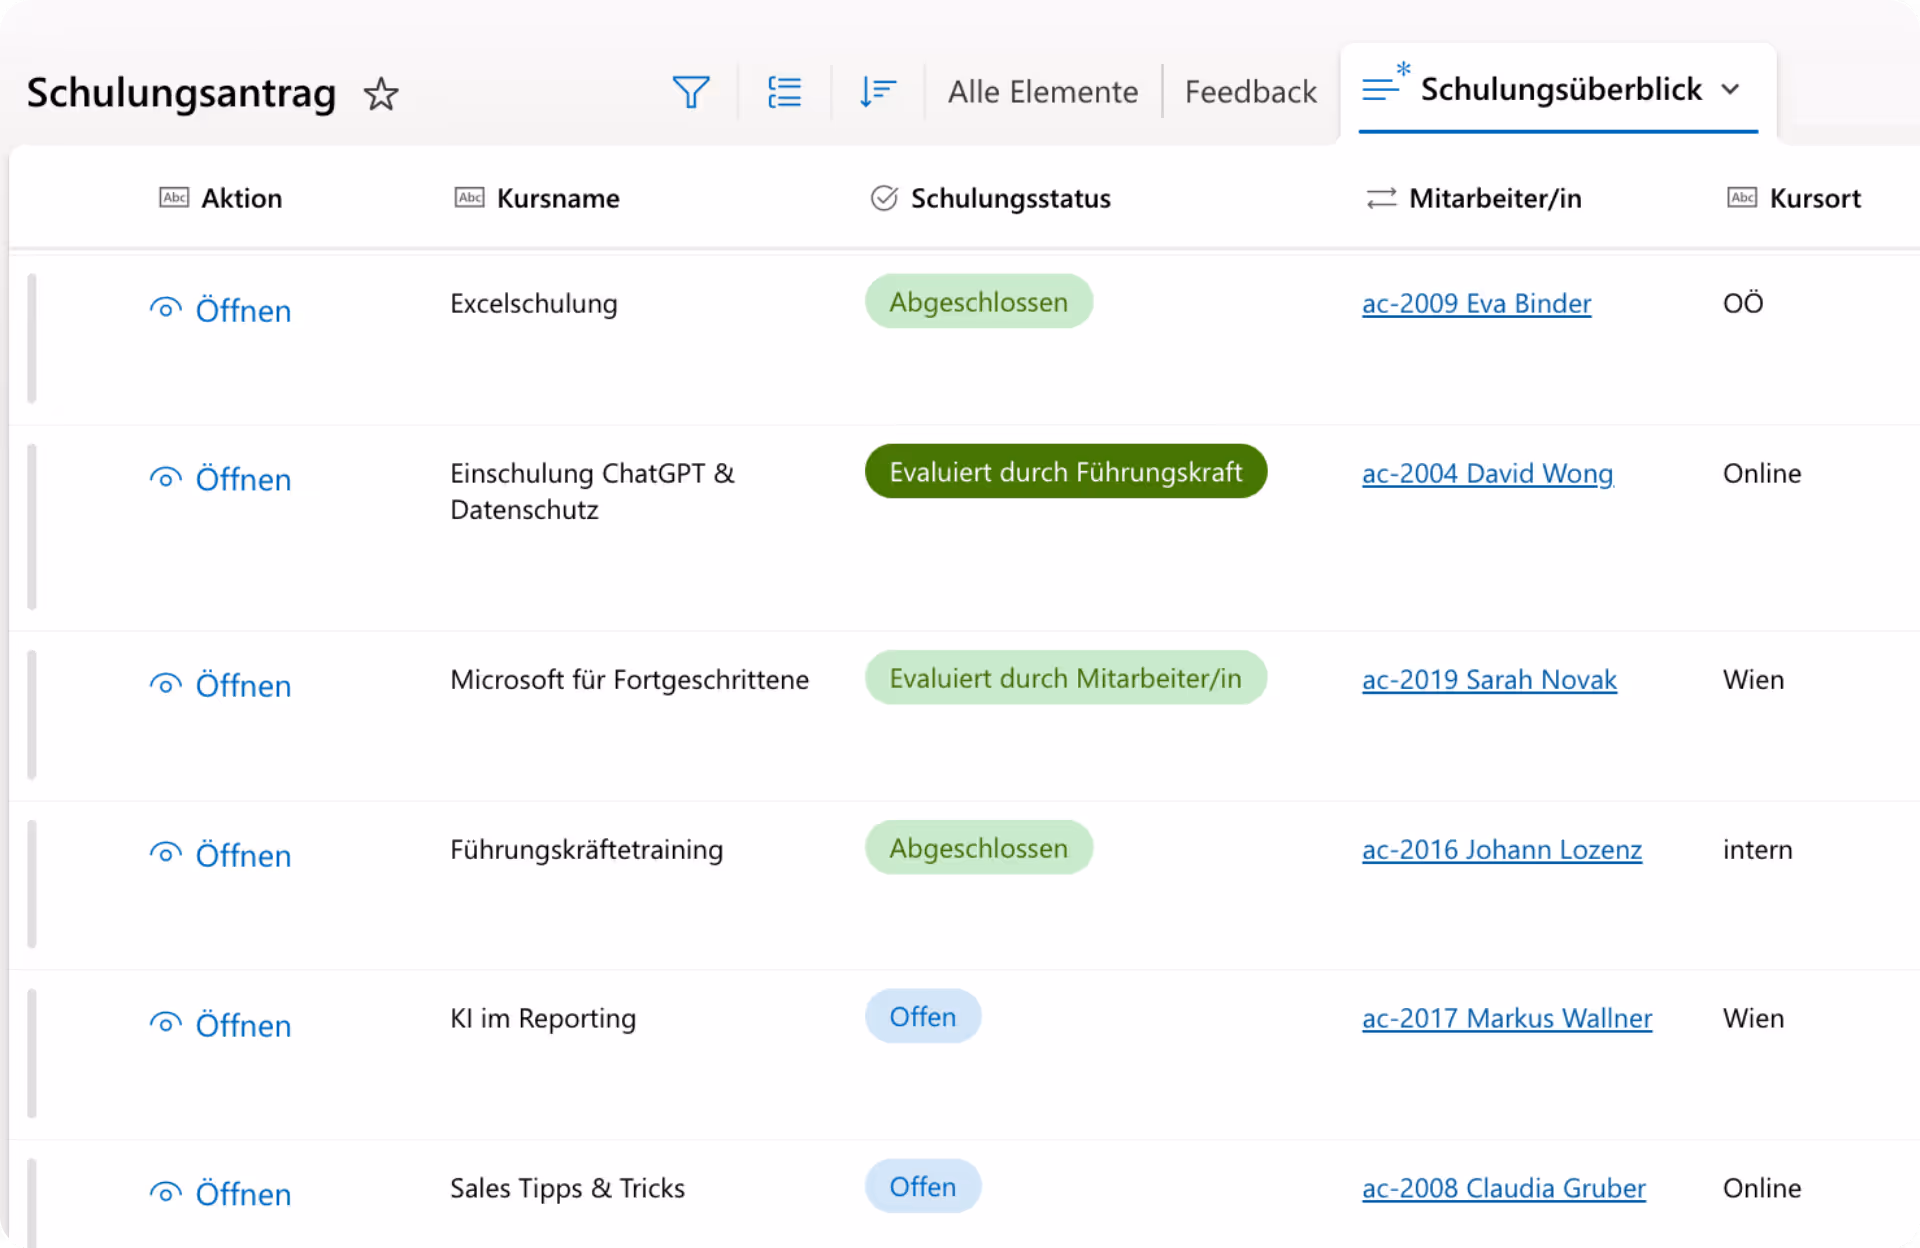
Task: Select row handle of Excelschulung row
Action: tap(32, 338)
